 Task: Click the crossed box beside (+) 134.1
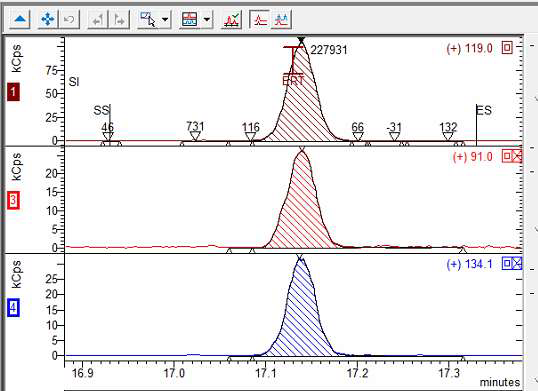(517, 264)
